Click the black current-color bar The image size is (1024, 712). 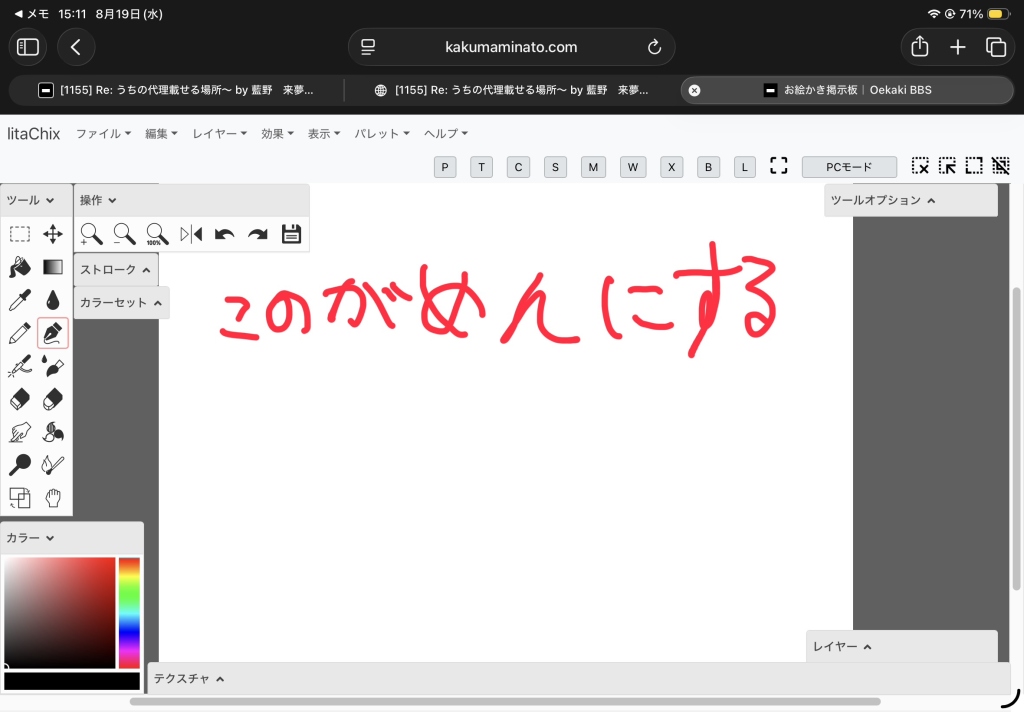coord(72,681)
